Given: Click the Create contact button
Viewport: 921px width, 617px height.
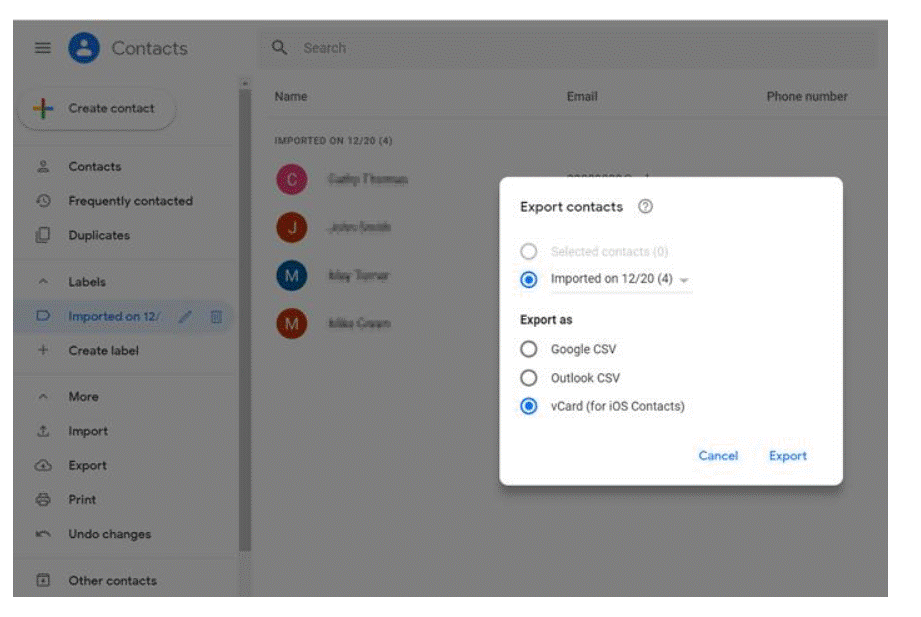Looking at the screenshot, I should point(97,109).
